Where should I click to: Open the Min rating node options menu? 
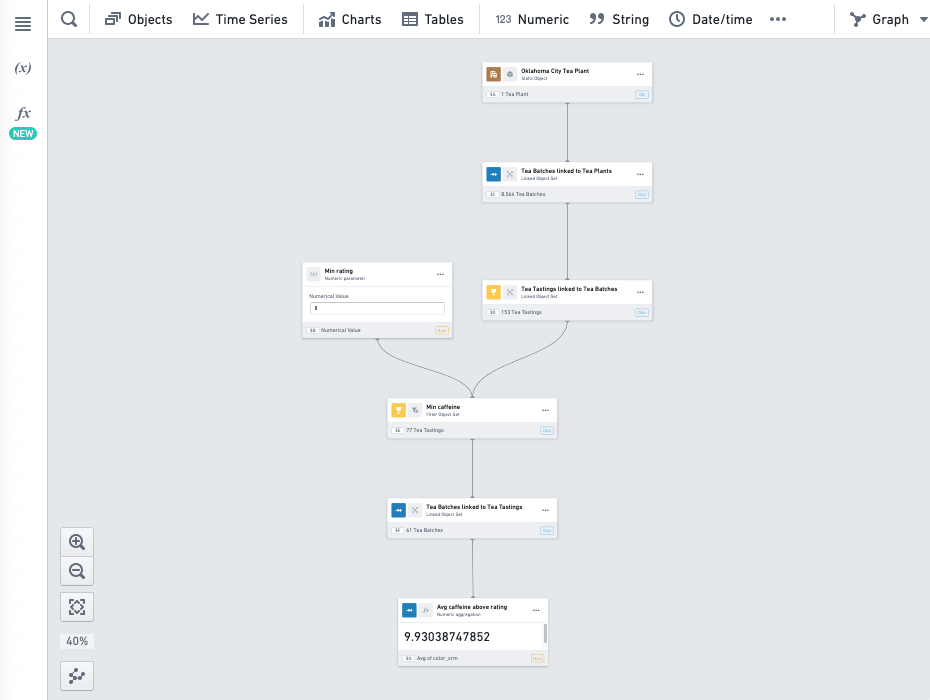click(x=440, y=274)
